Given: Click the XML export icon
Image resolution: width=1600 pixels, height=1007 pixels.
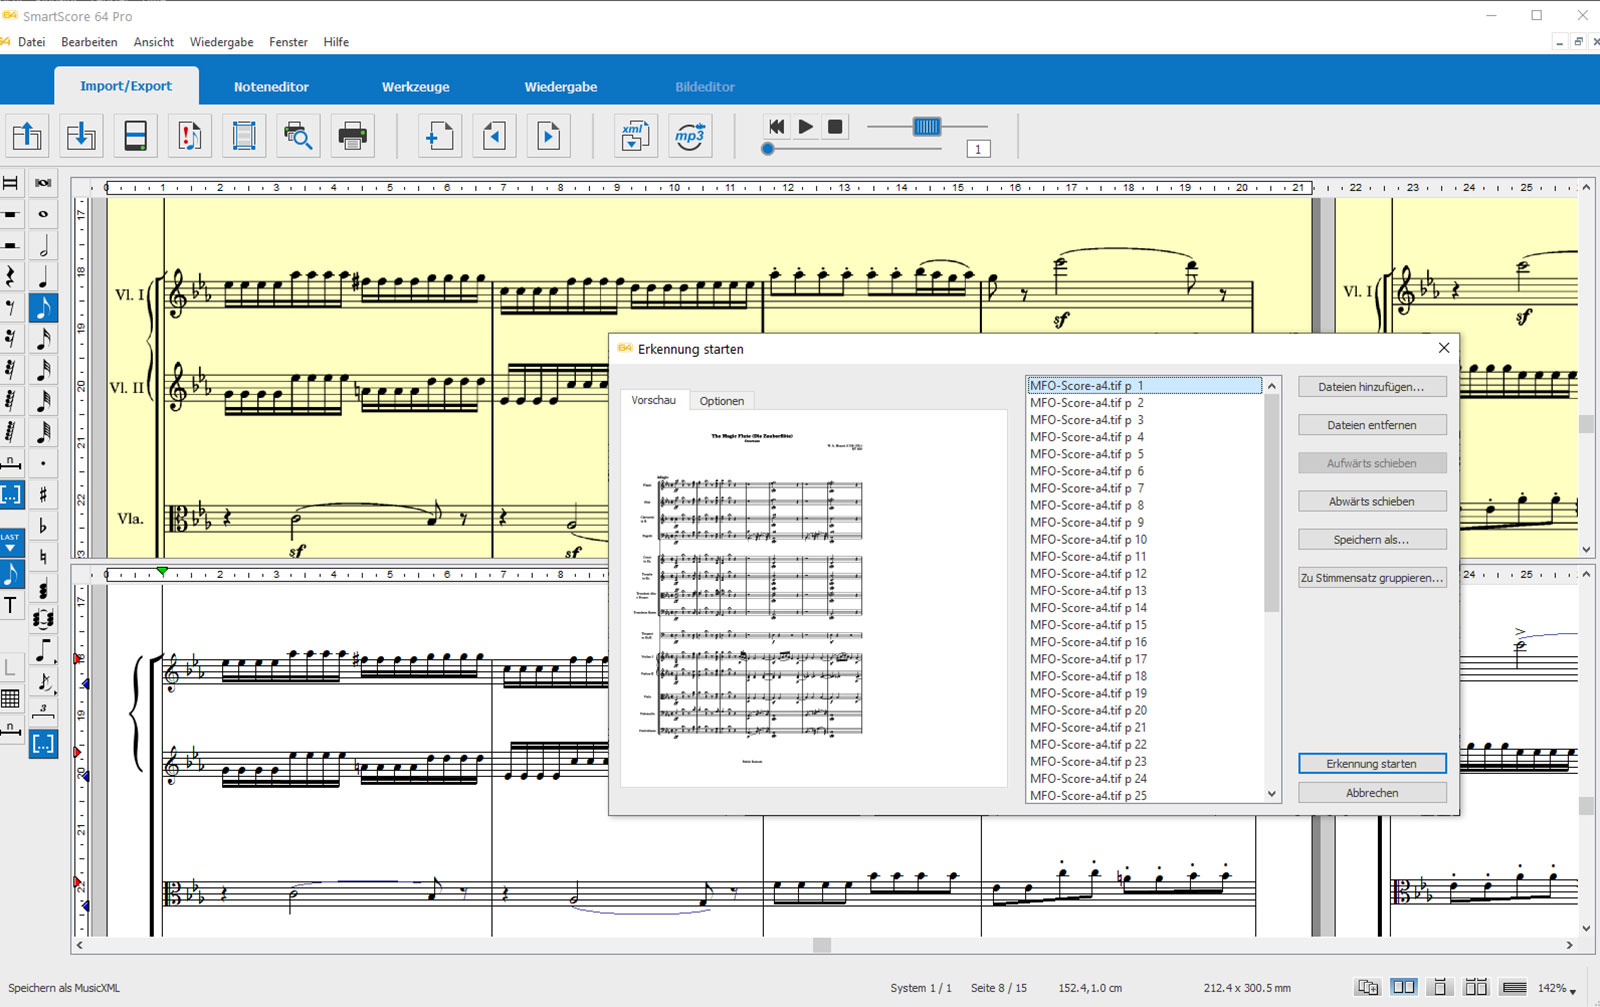Looking at the screenshot, I should (x=635, y=135).
